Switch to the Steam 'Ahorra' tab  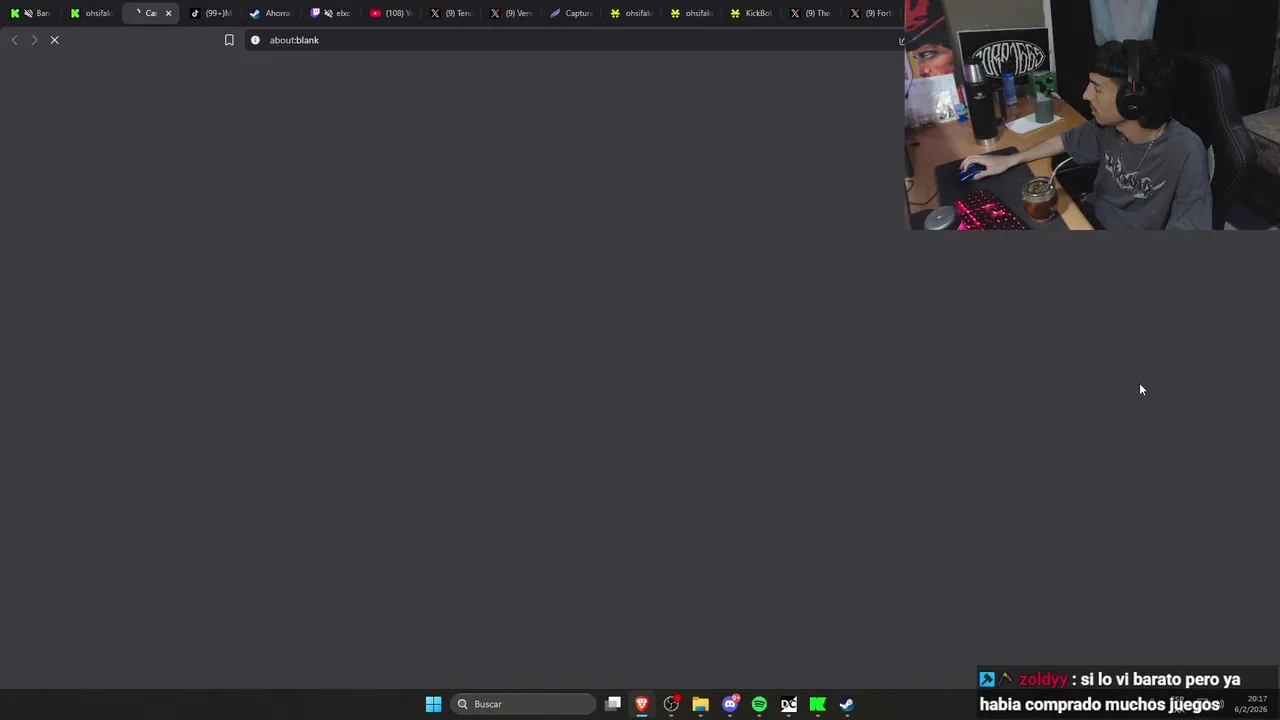tap(270, 13)
